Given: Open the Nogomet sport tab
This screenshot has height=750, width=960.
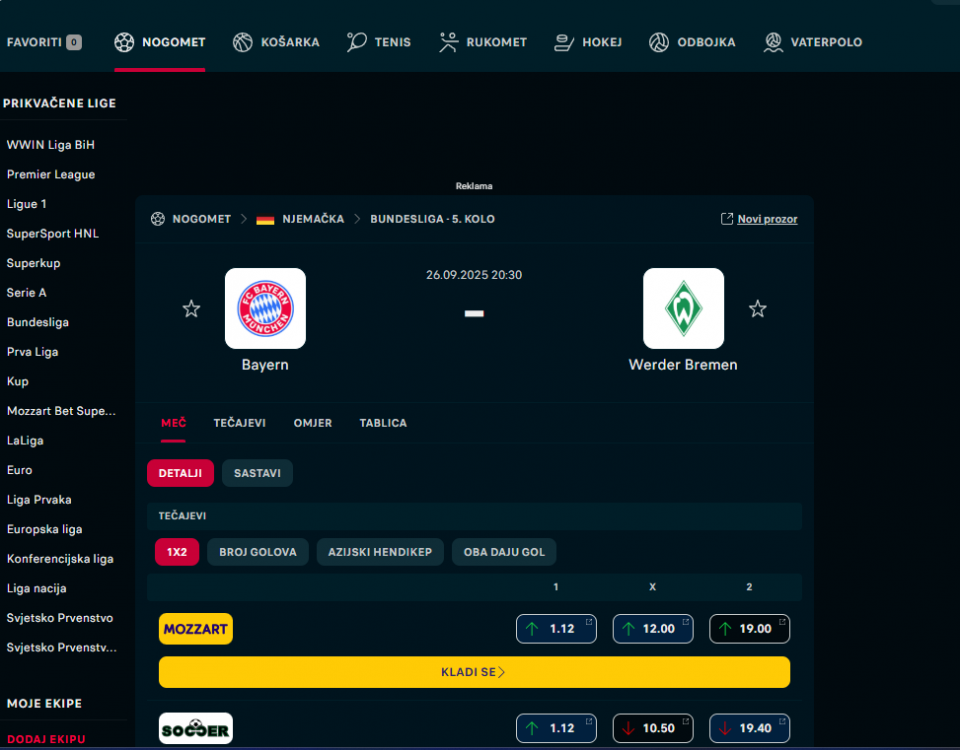Looking at the screenshot, I should click(160, 42).
